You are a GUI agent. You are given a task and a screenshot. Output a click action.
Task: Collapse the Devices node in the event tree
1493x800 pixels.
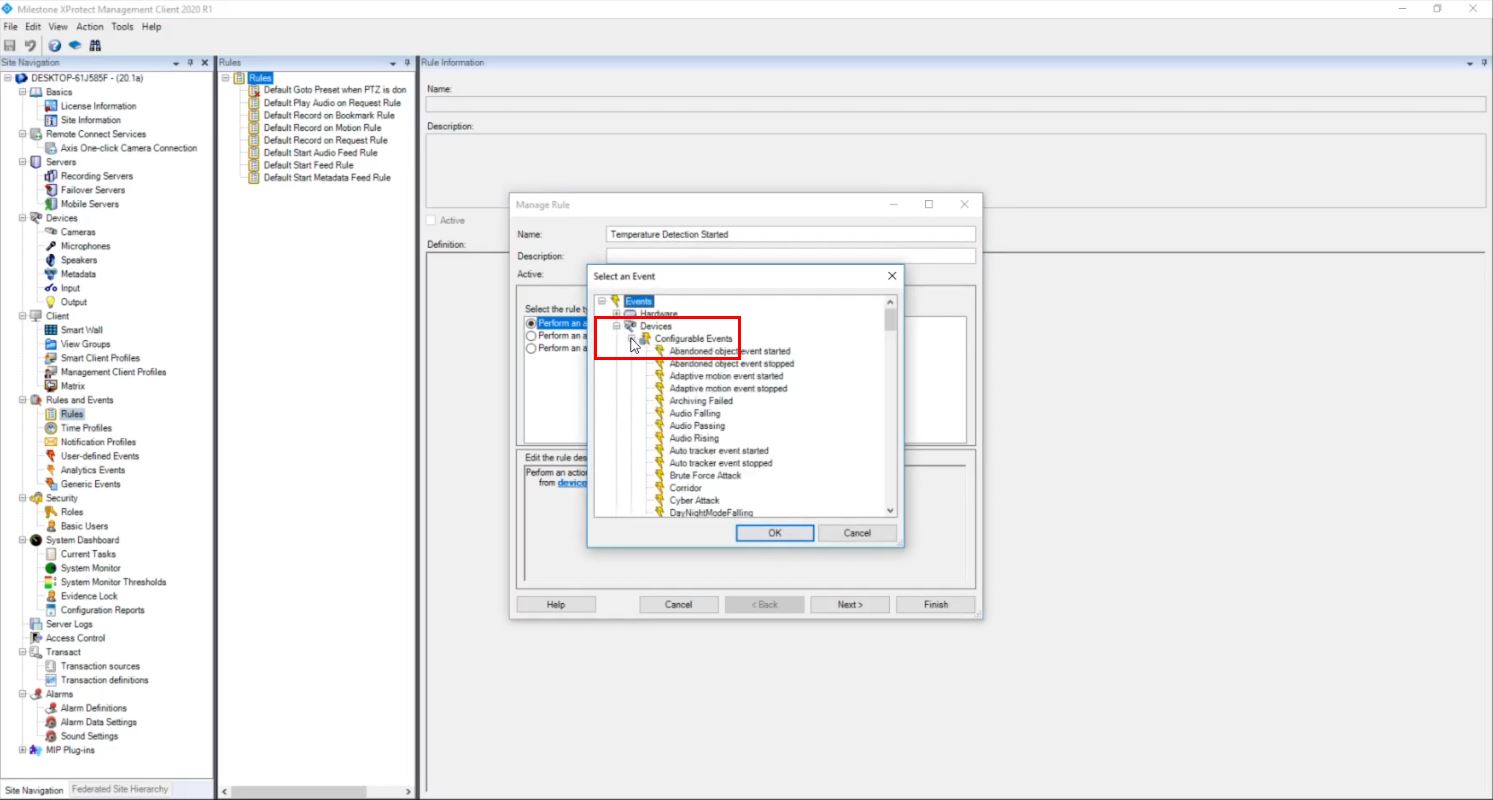615,325
